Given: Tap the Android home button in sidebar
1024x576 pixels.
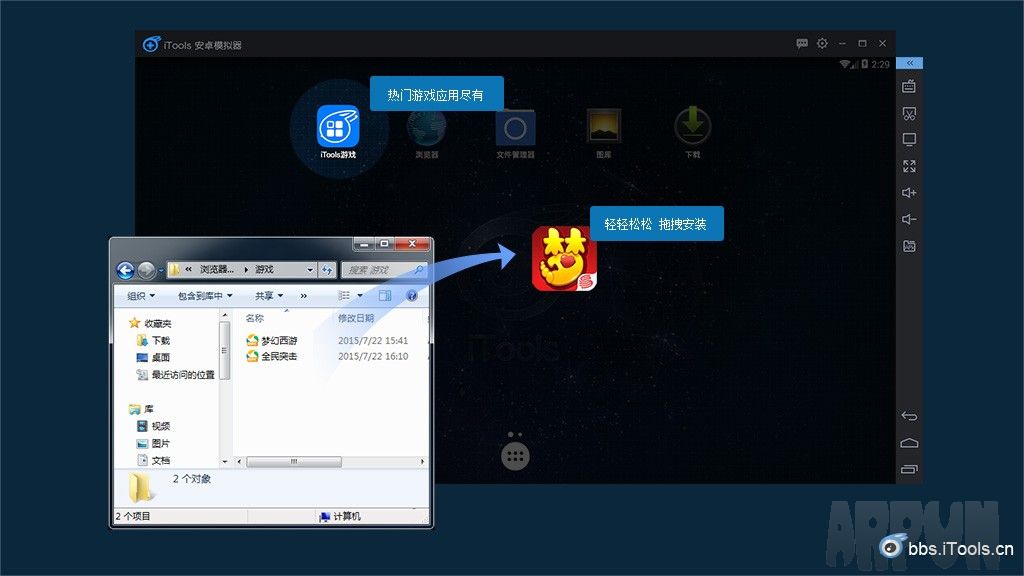Looking at the screenshot, I should coord(909,443).
